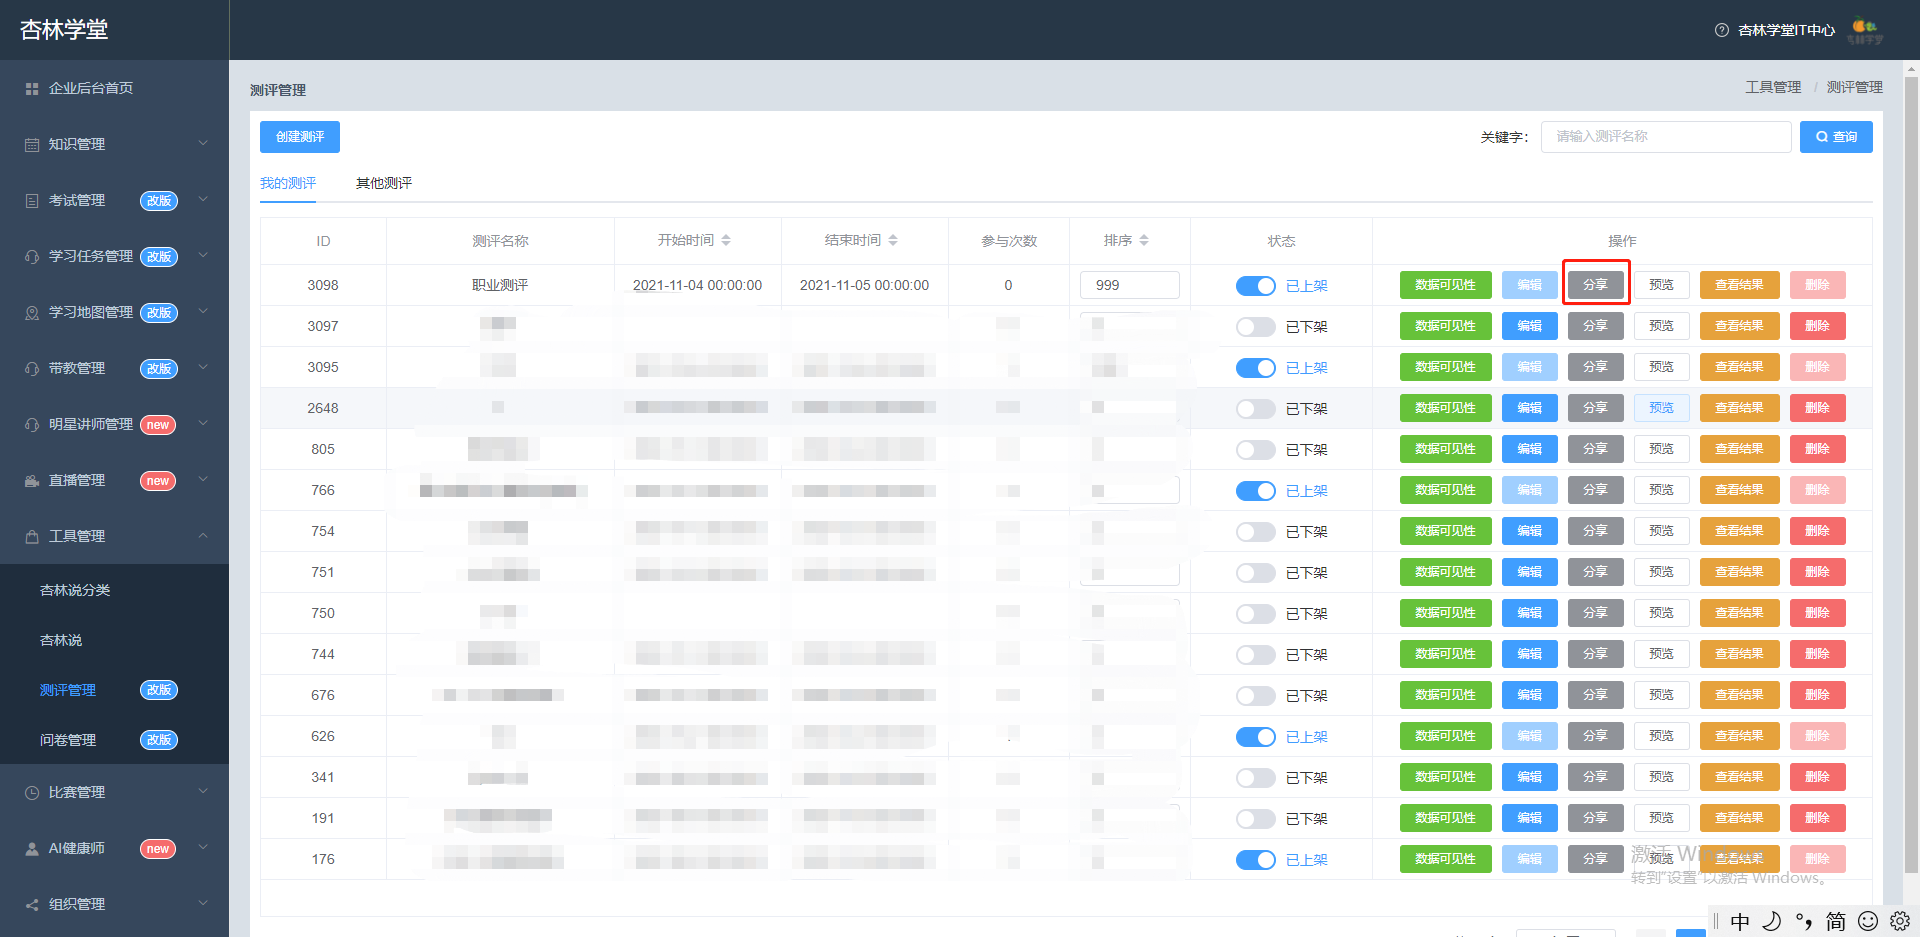Click the IME emoji smiley icon
1920x937 pixels.
(1868, 921)
